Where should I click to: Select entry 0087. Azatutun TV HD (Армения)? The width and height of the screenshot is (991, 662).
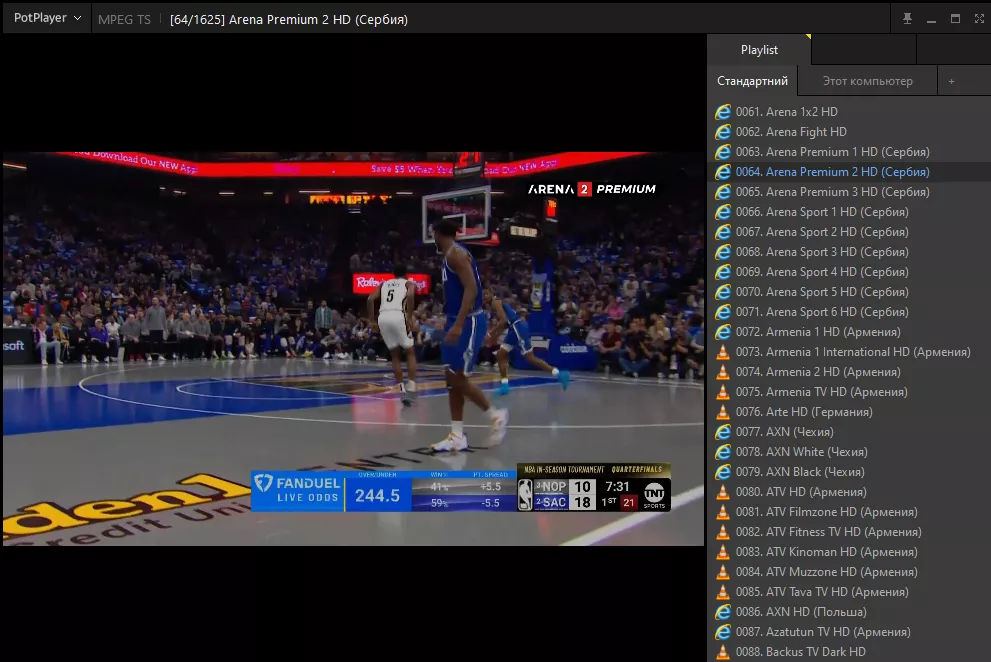[849, 632]
